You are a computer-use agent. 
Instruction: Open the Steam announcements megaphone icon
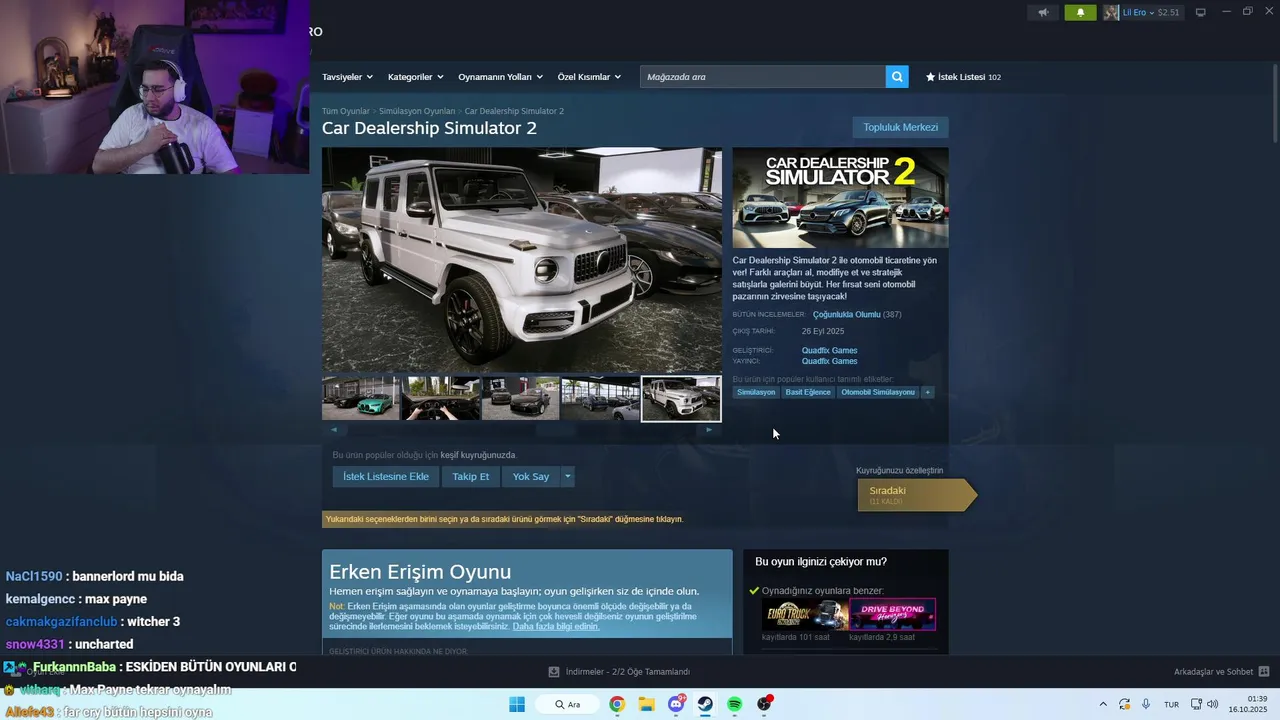click(x=1043, y=12)
